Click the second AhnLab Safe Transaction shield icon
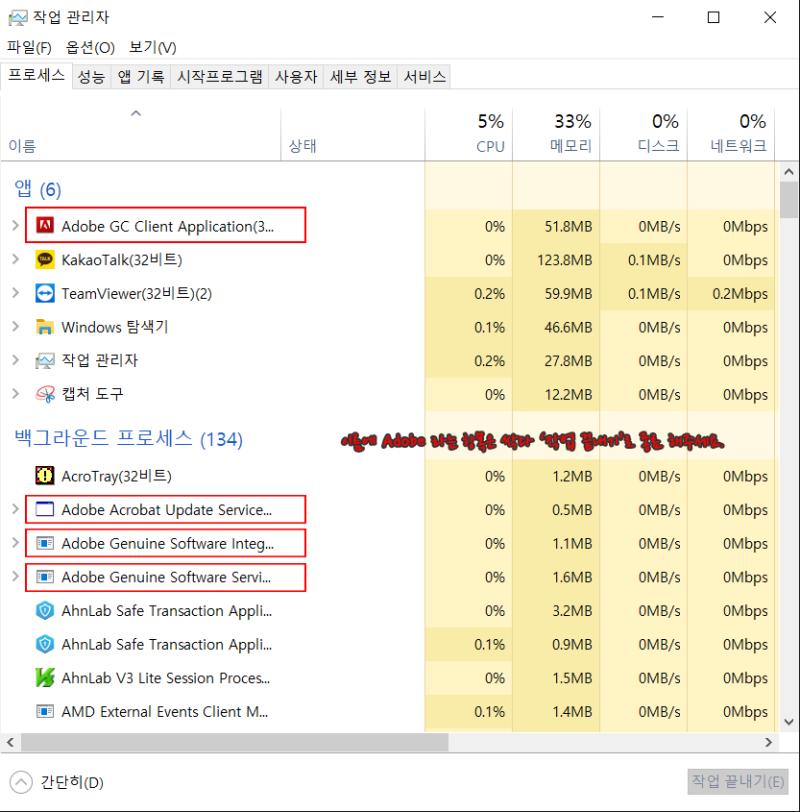Screen dimensions: 800x812 45,644
